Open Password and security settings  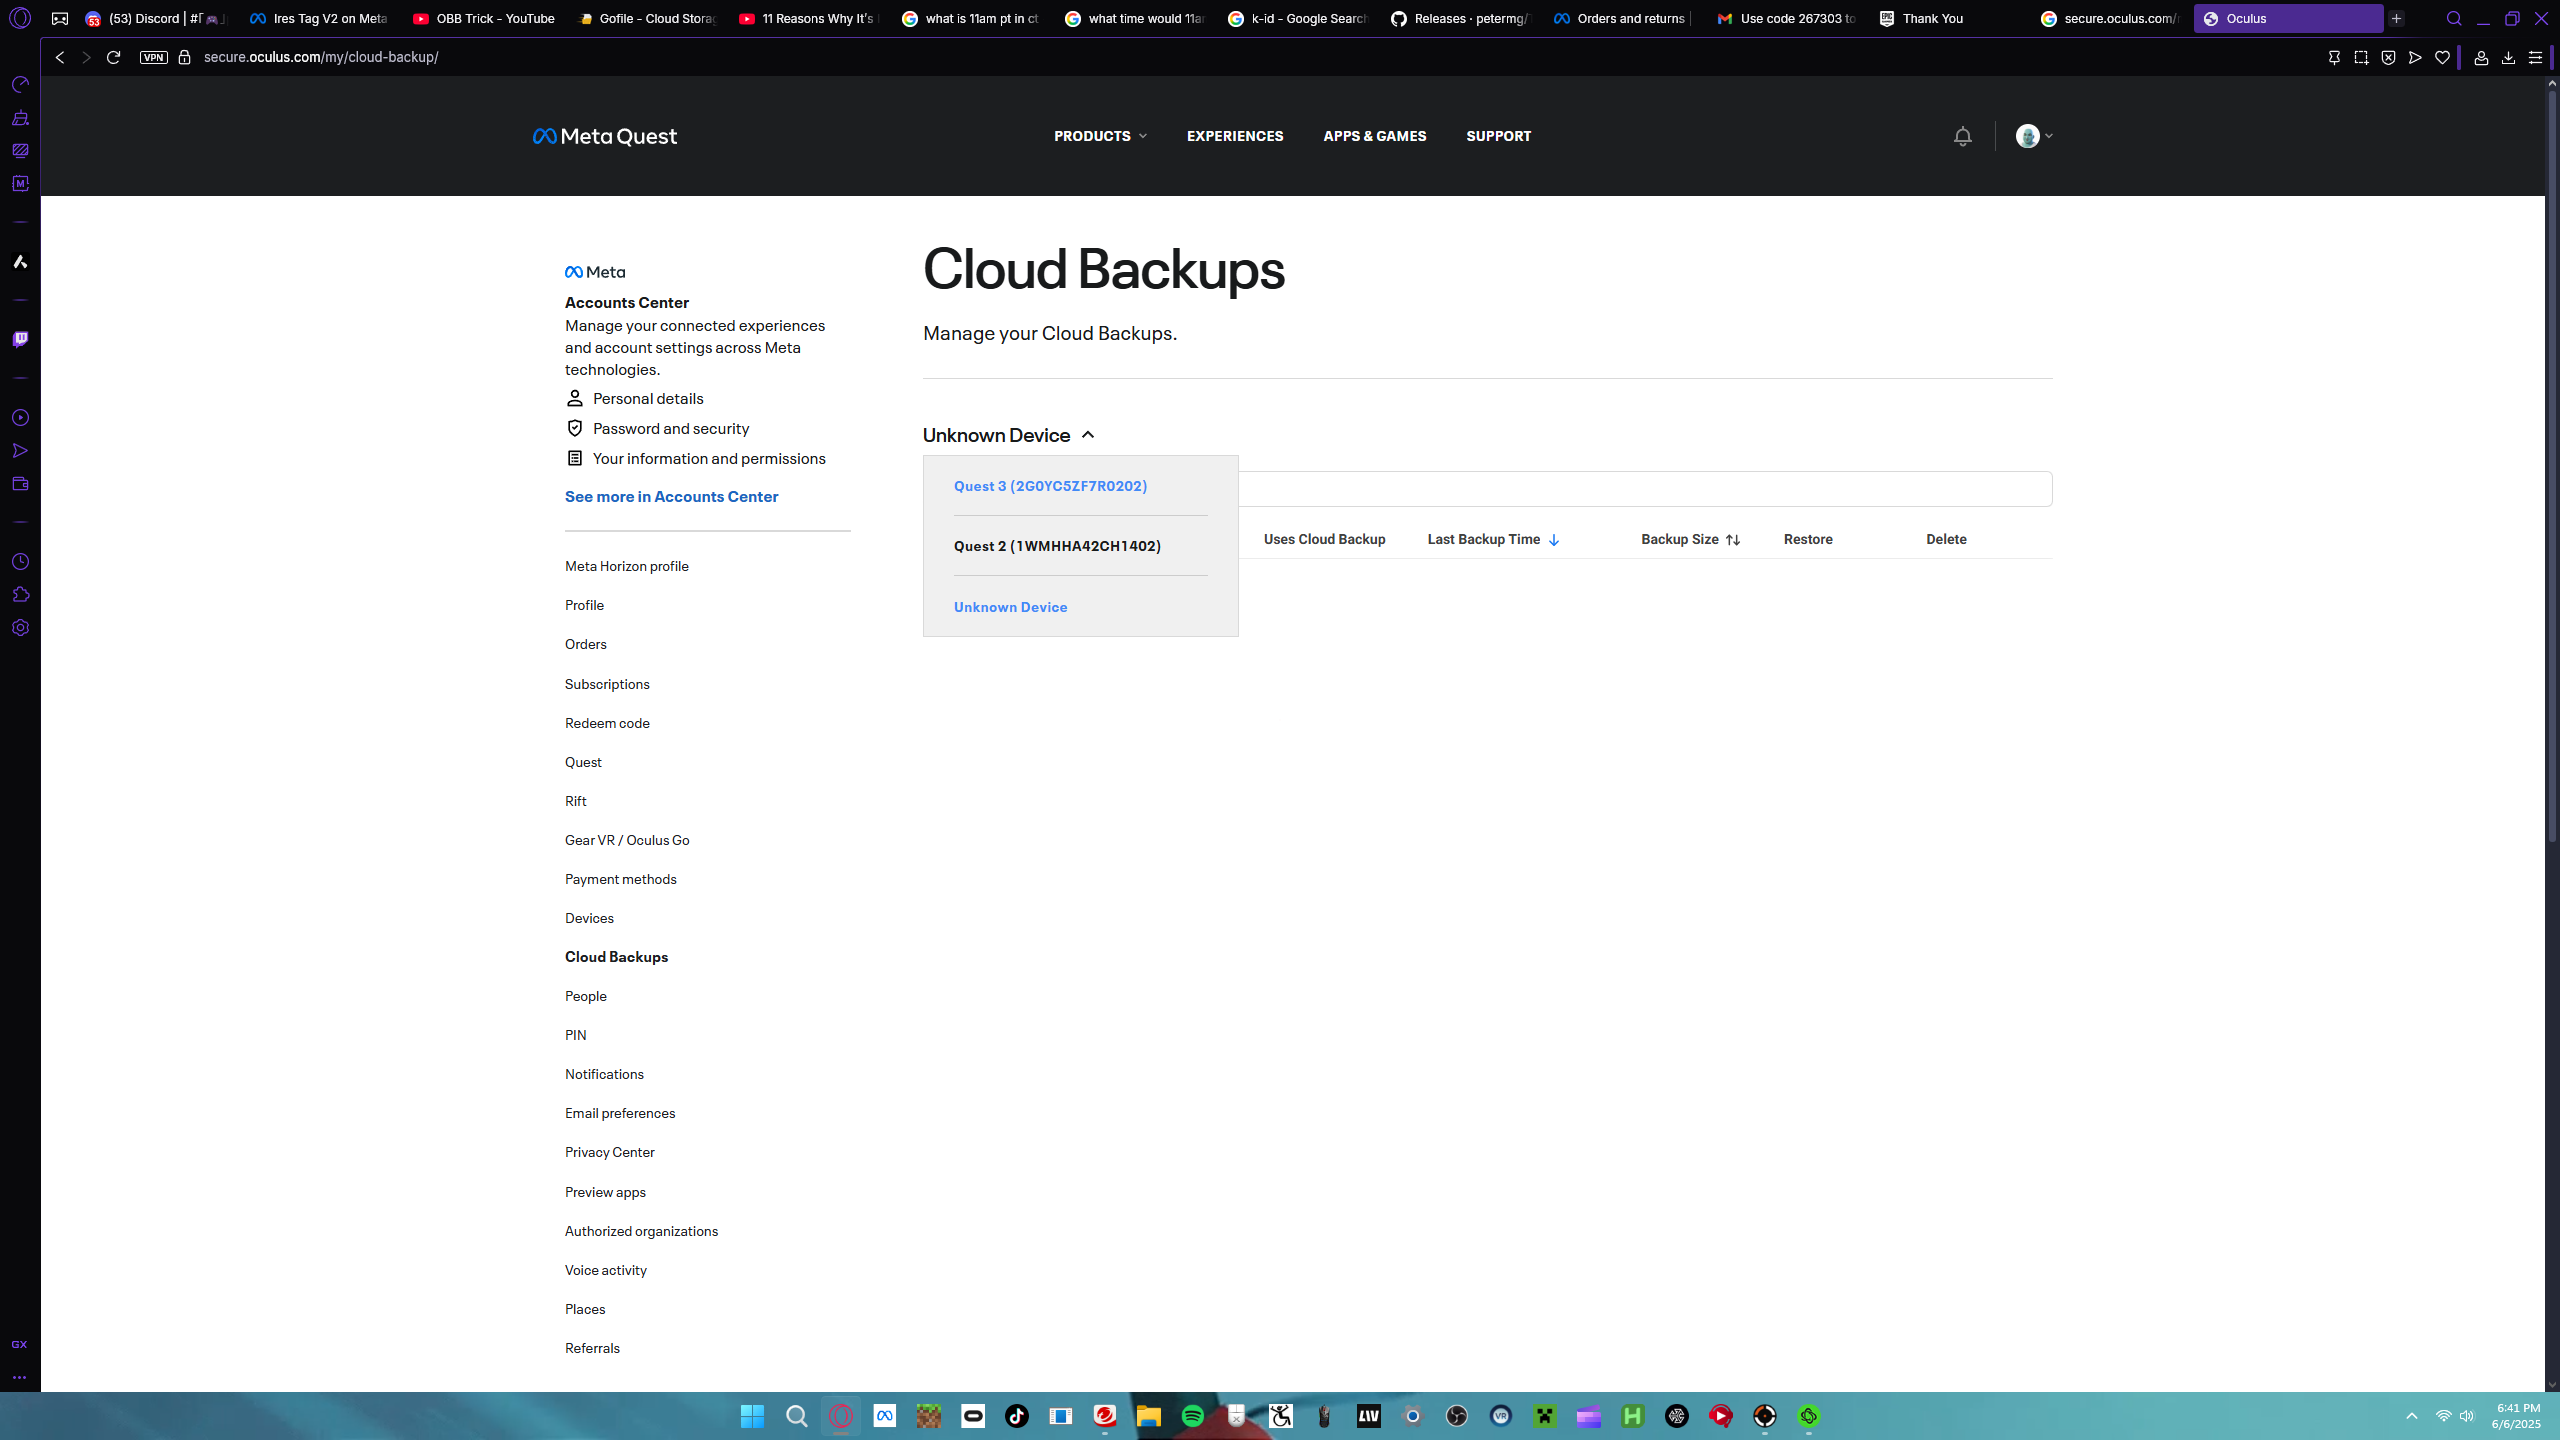(657, 429)
